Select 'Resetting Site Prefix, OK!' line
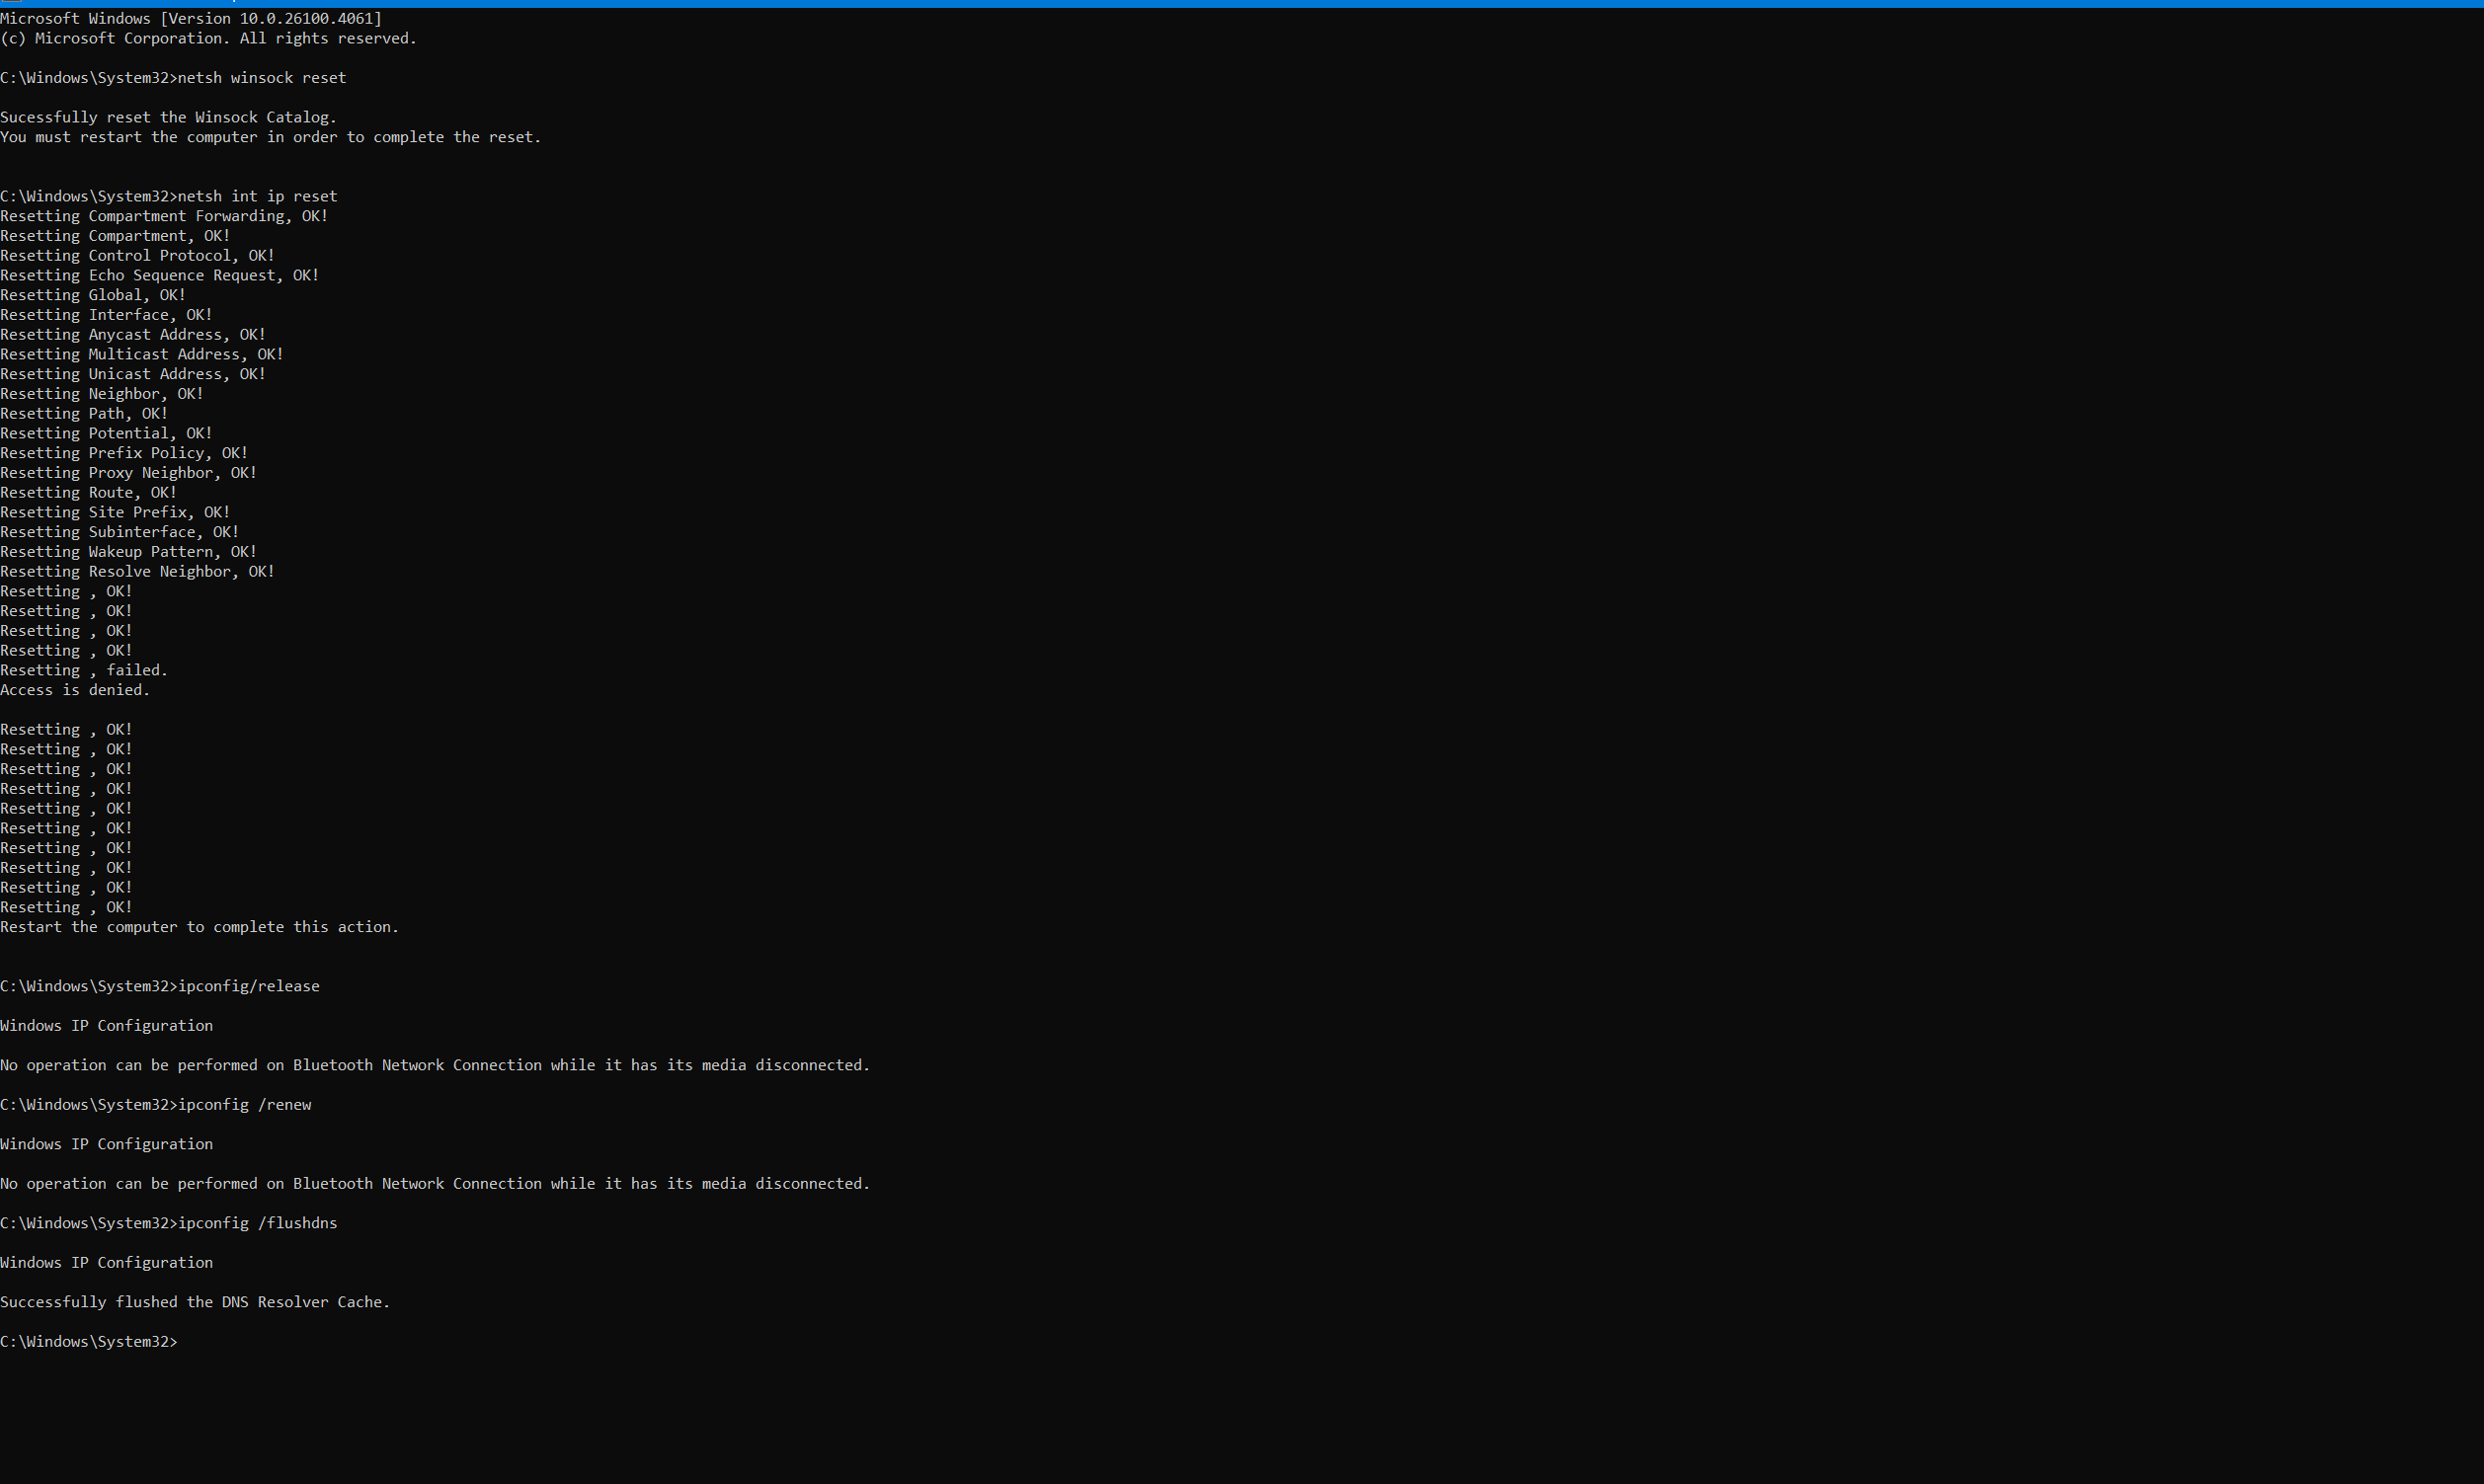This screenshot has width=2484, height=1484. [115, 512]
